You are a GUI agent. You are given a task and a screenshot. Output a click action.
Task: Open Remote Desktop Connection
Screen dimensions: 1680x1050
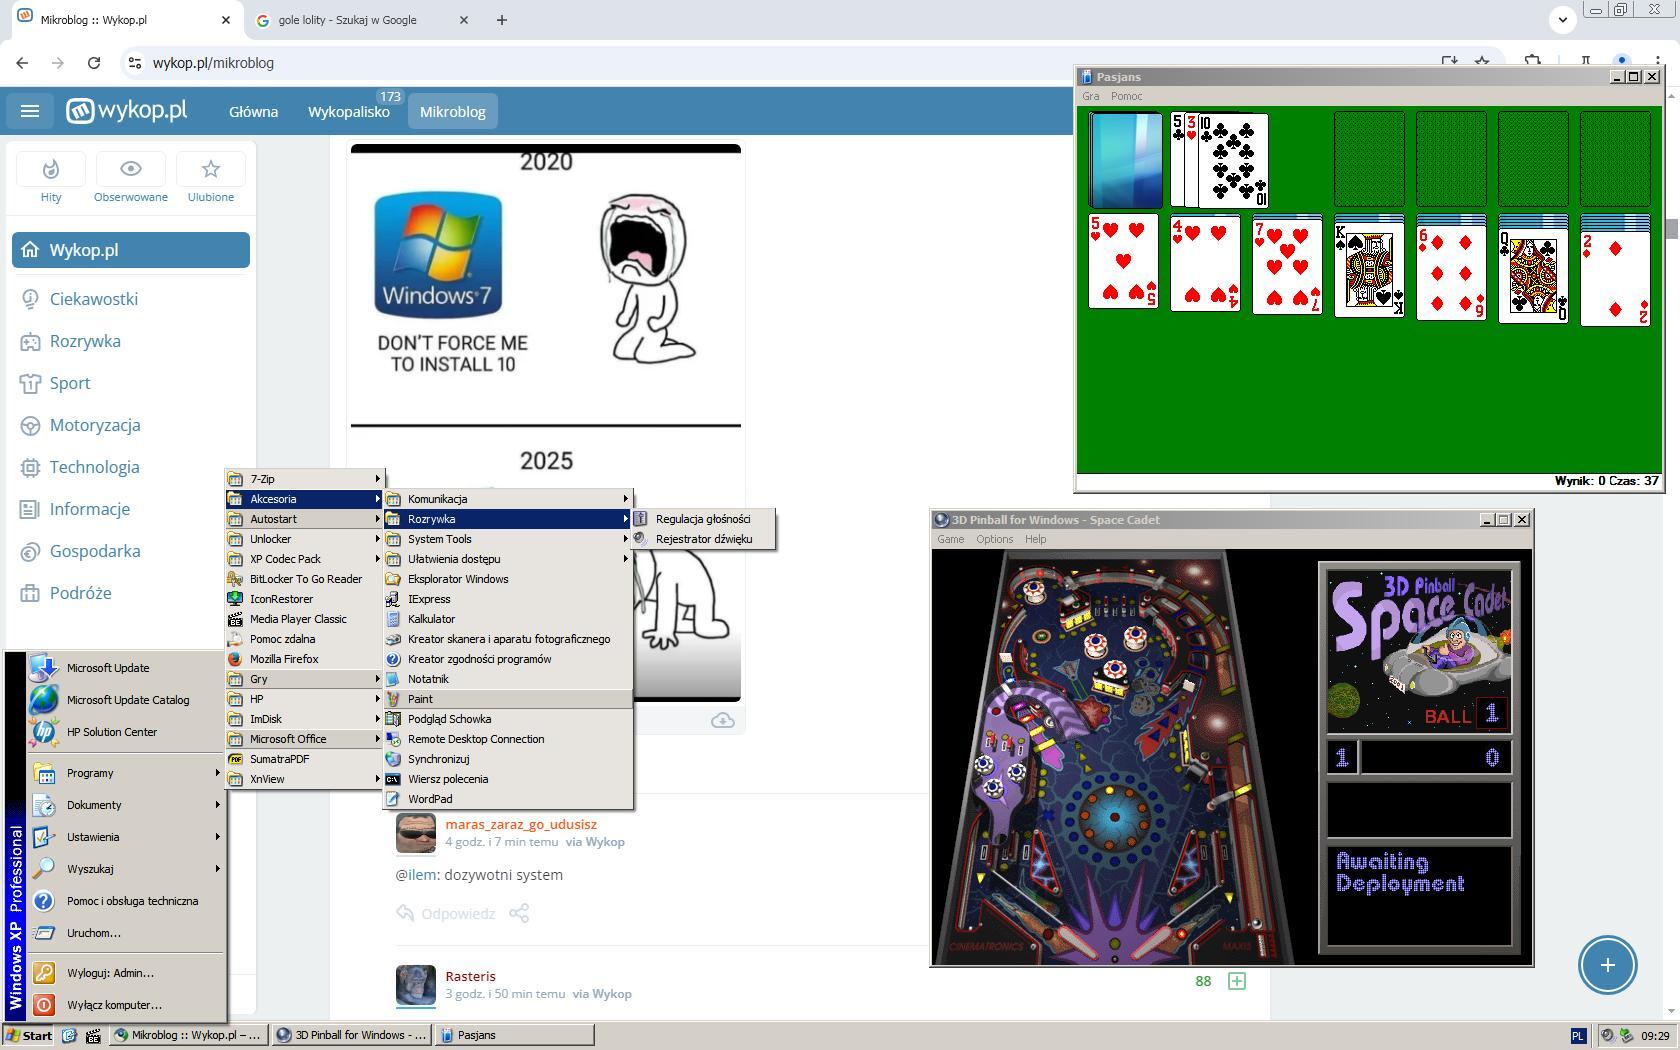508,739
